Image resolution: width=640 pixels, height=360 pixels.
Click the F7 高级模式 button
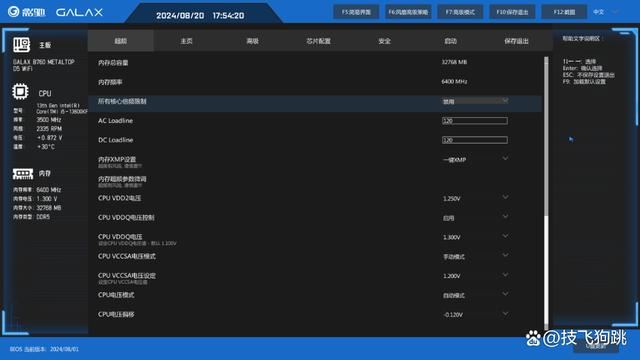tap(460, 12)
